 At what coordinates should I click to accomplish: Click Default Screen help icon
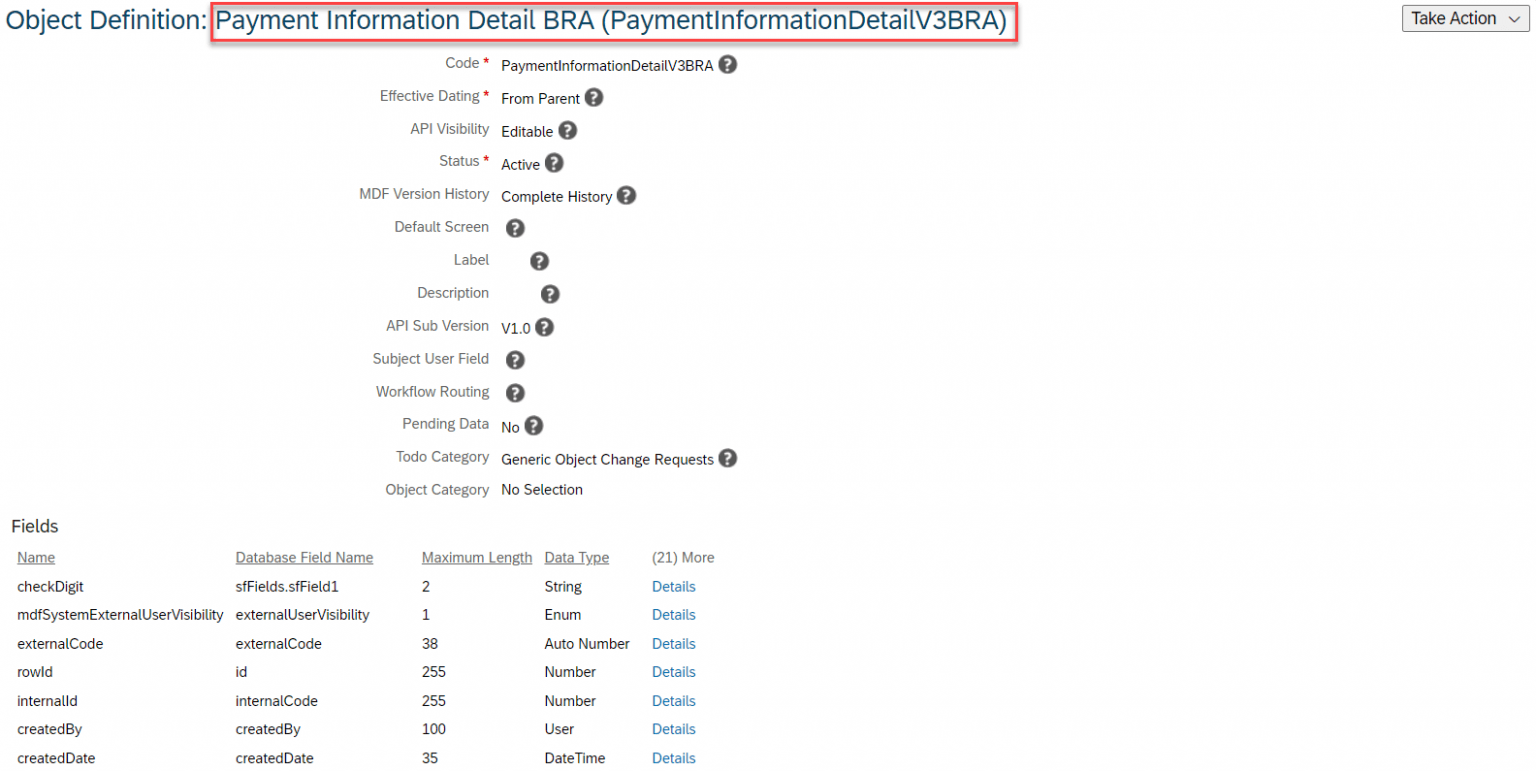515,228
